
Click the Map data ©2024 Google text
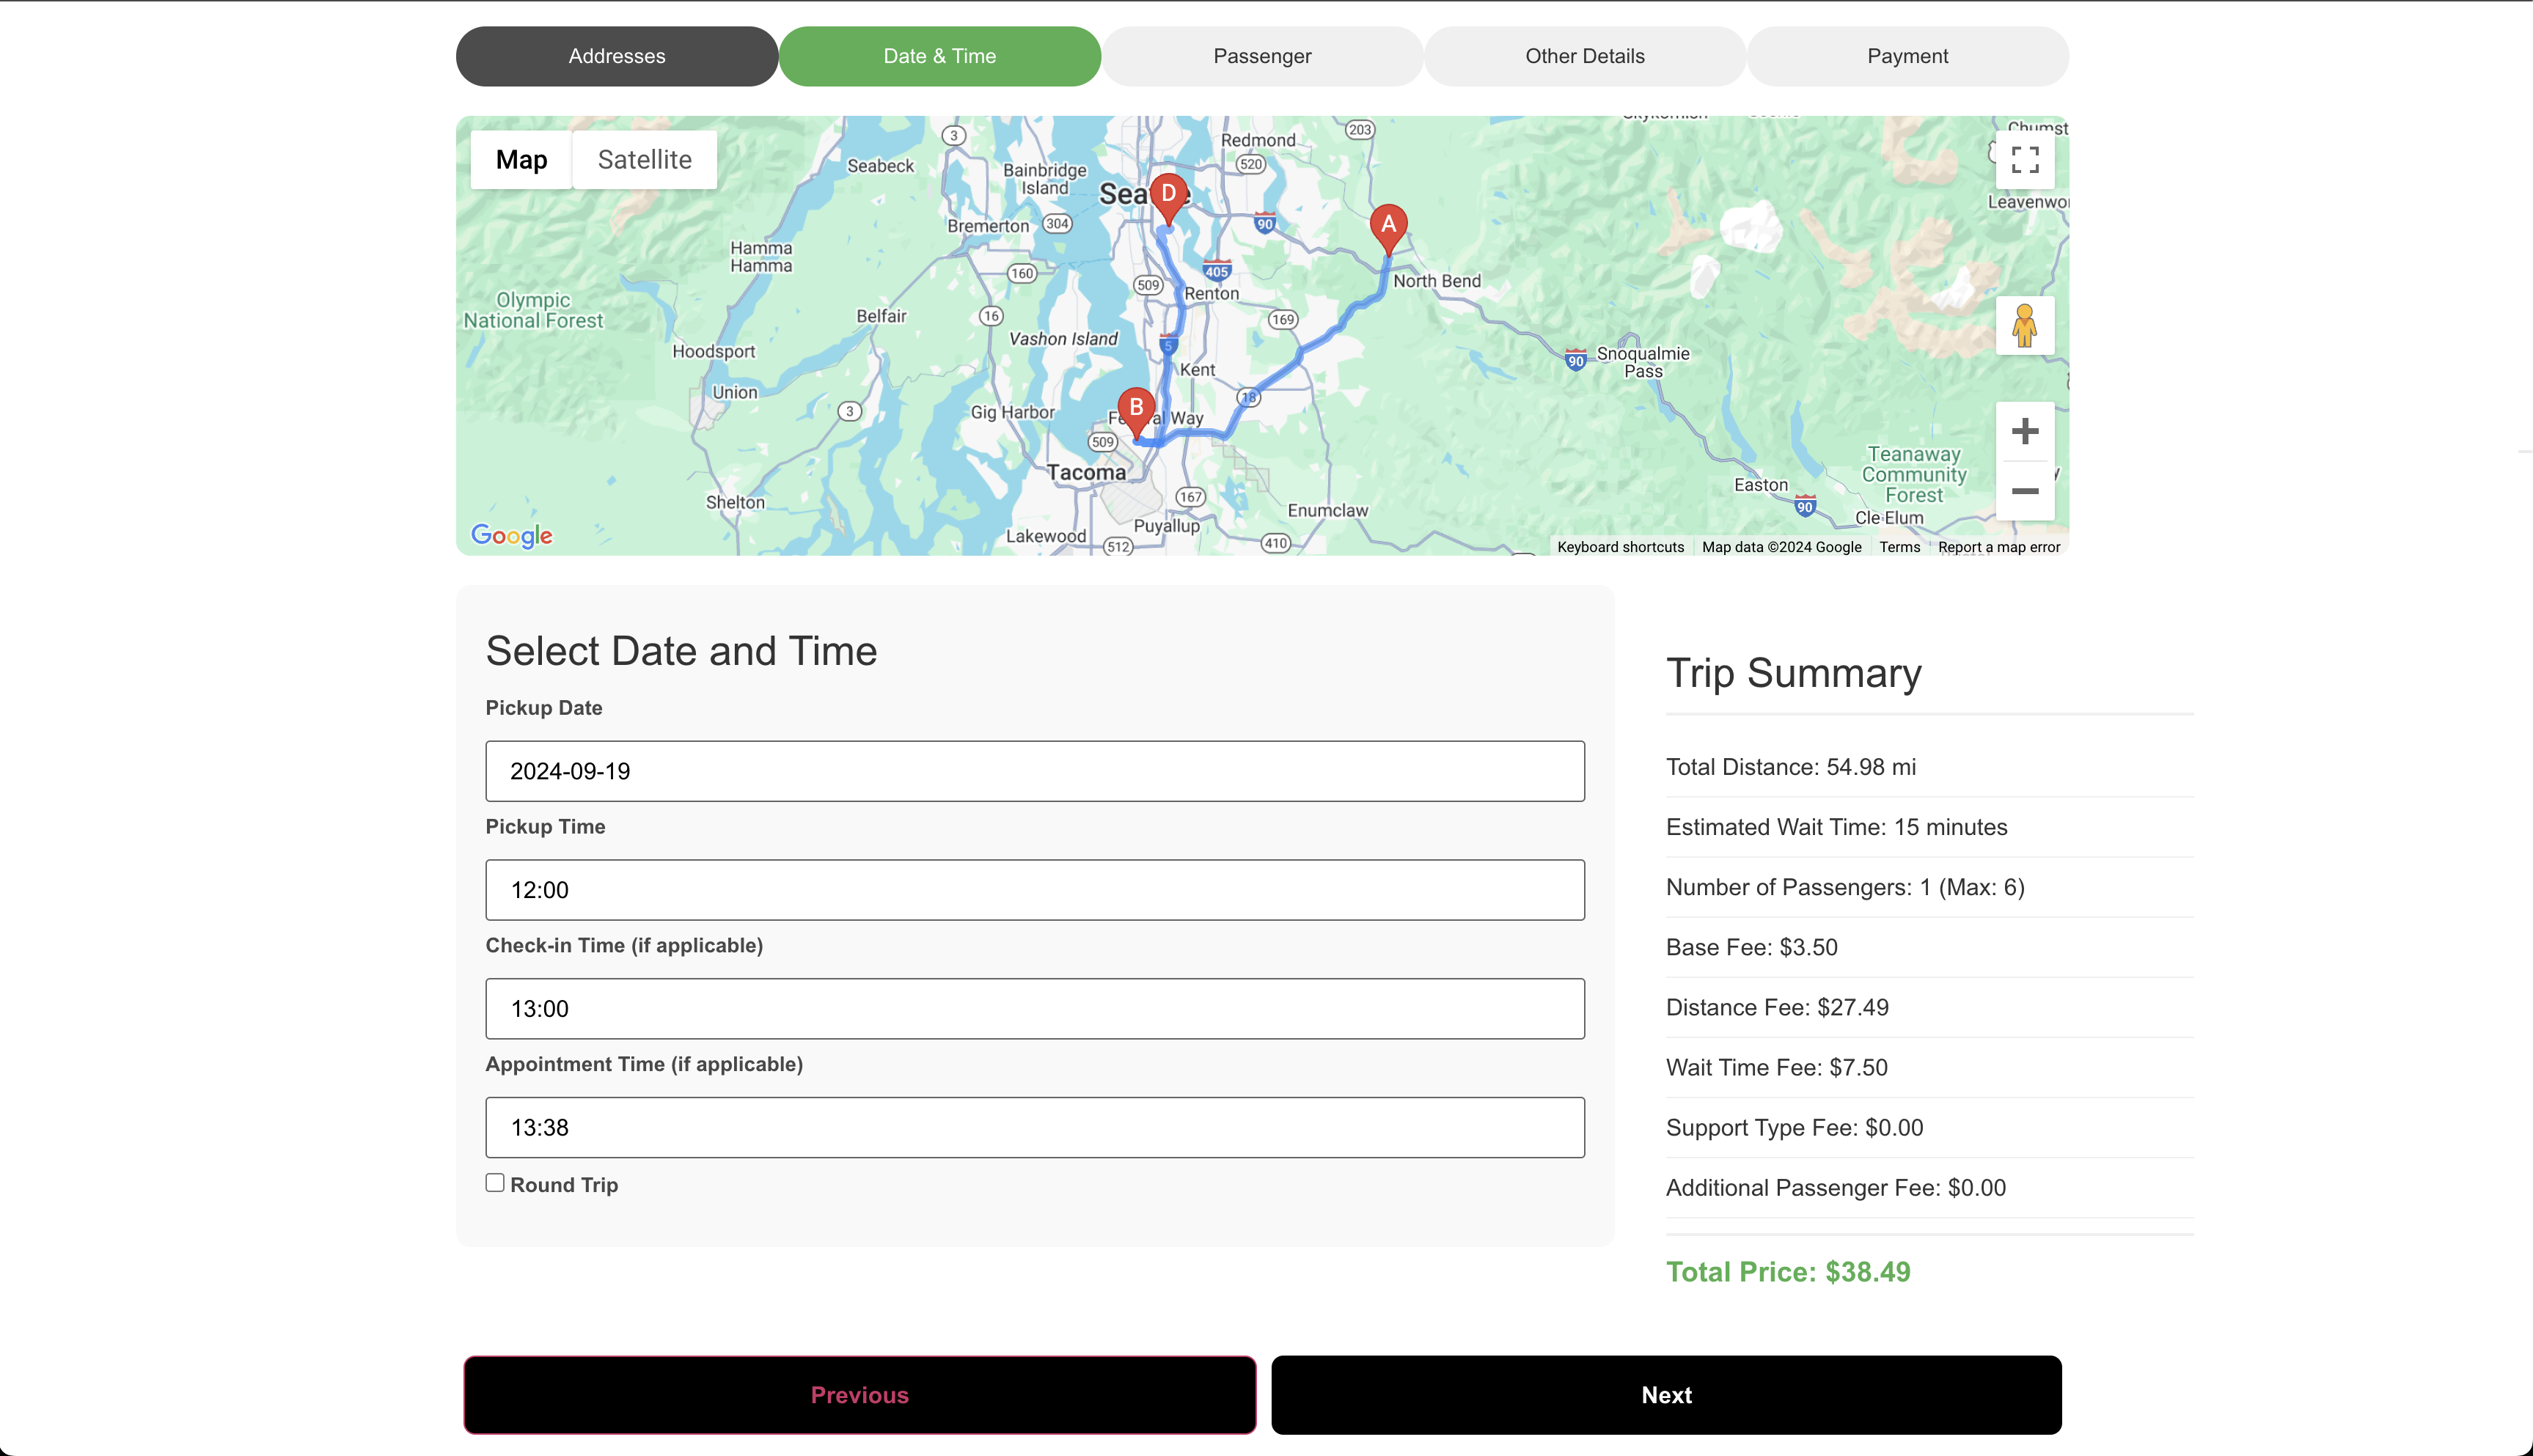[x=1781, y=547]
